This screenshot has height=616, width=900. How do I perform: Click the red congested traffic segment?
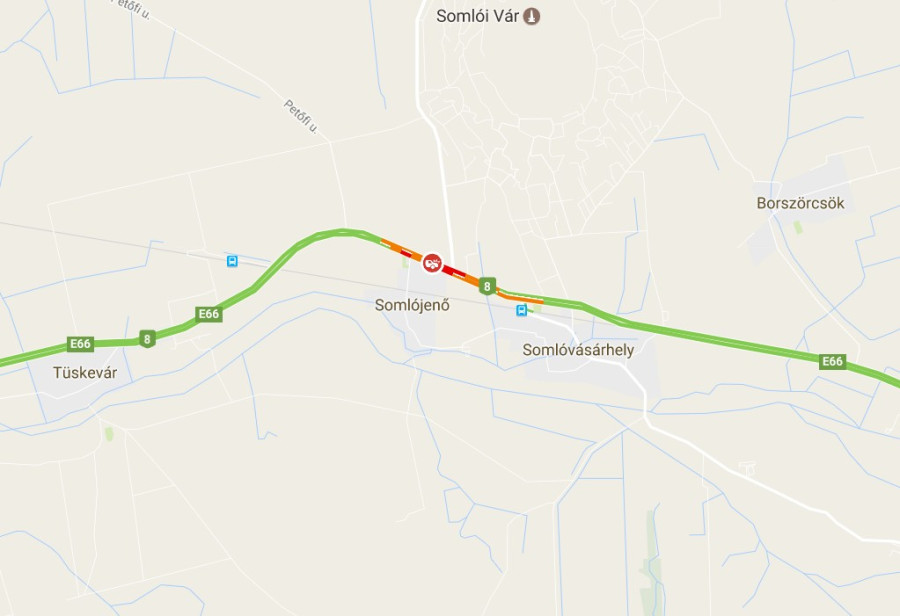[455, 272]
